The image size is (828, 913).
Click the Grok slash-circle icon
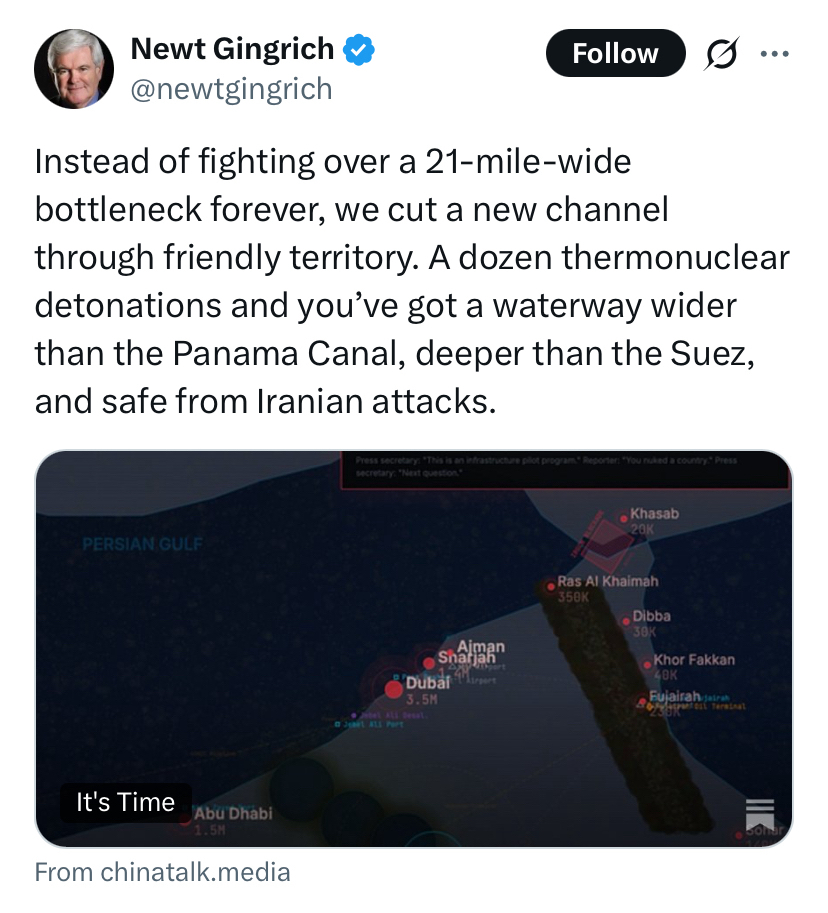720,53
